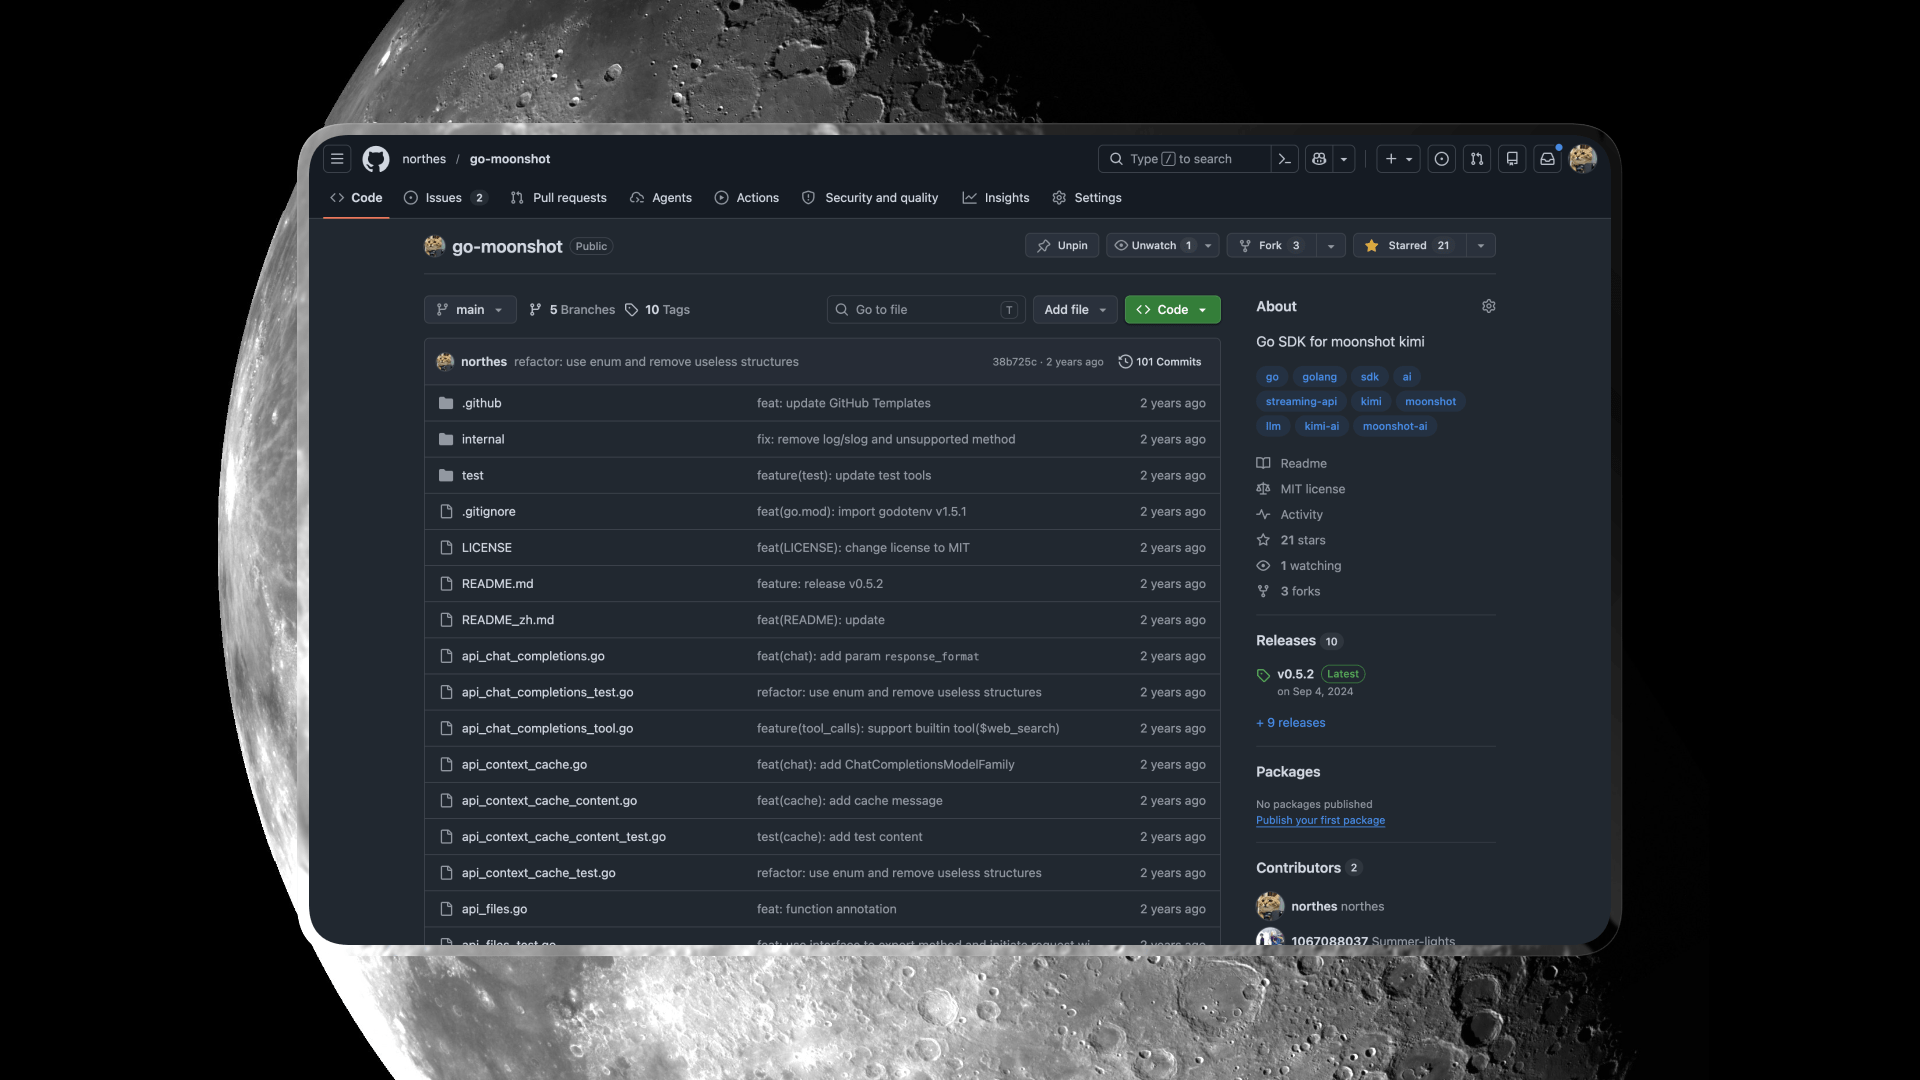1920x1080 pixels.
Task: Open the Agents tab
Action: point(661,198)
